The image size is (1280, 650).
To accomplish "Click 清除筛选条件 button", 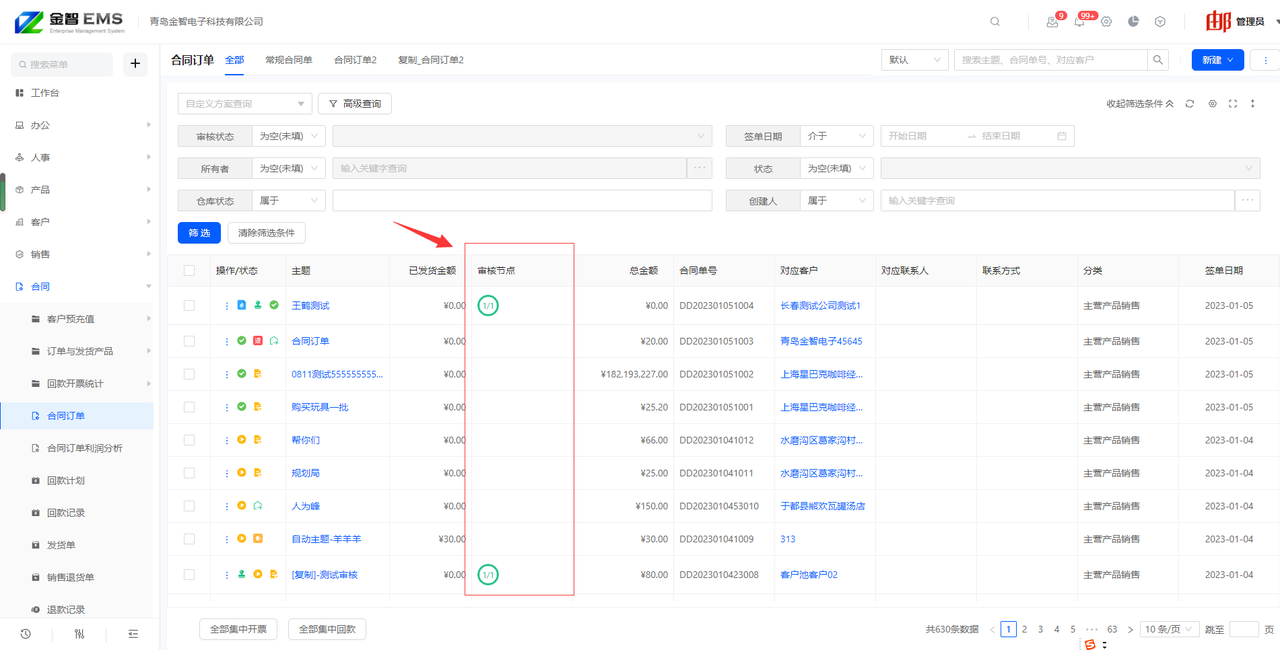I will click(267, 233).
